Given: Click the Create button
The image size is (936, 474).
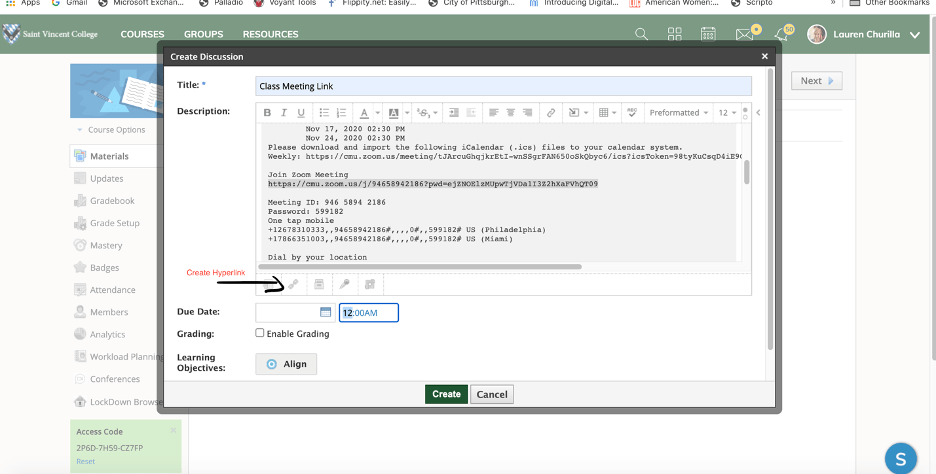Looking at the screenshot, I should coord(446,394).
